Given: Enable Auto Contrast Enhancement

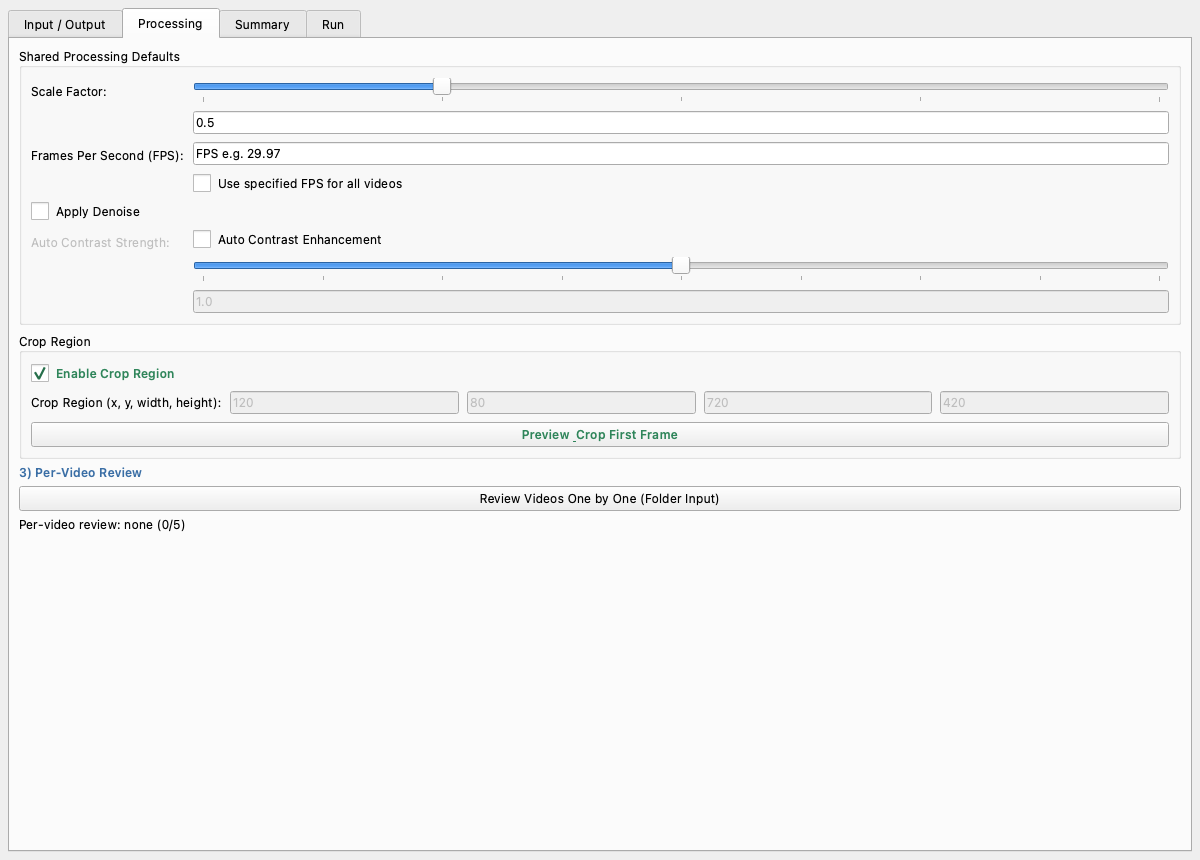Looking at the screenshot, I should [201, 239].
